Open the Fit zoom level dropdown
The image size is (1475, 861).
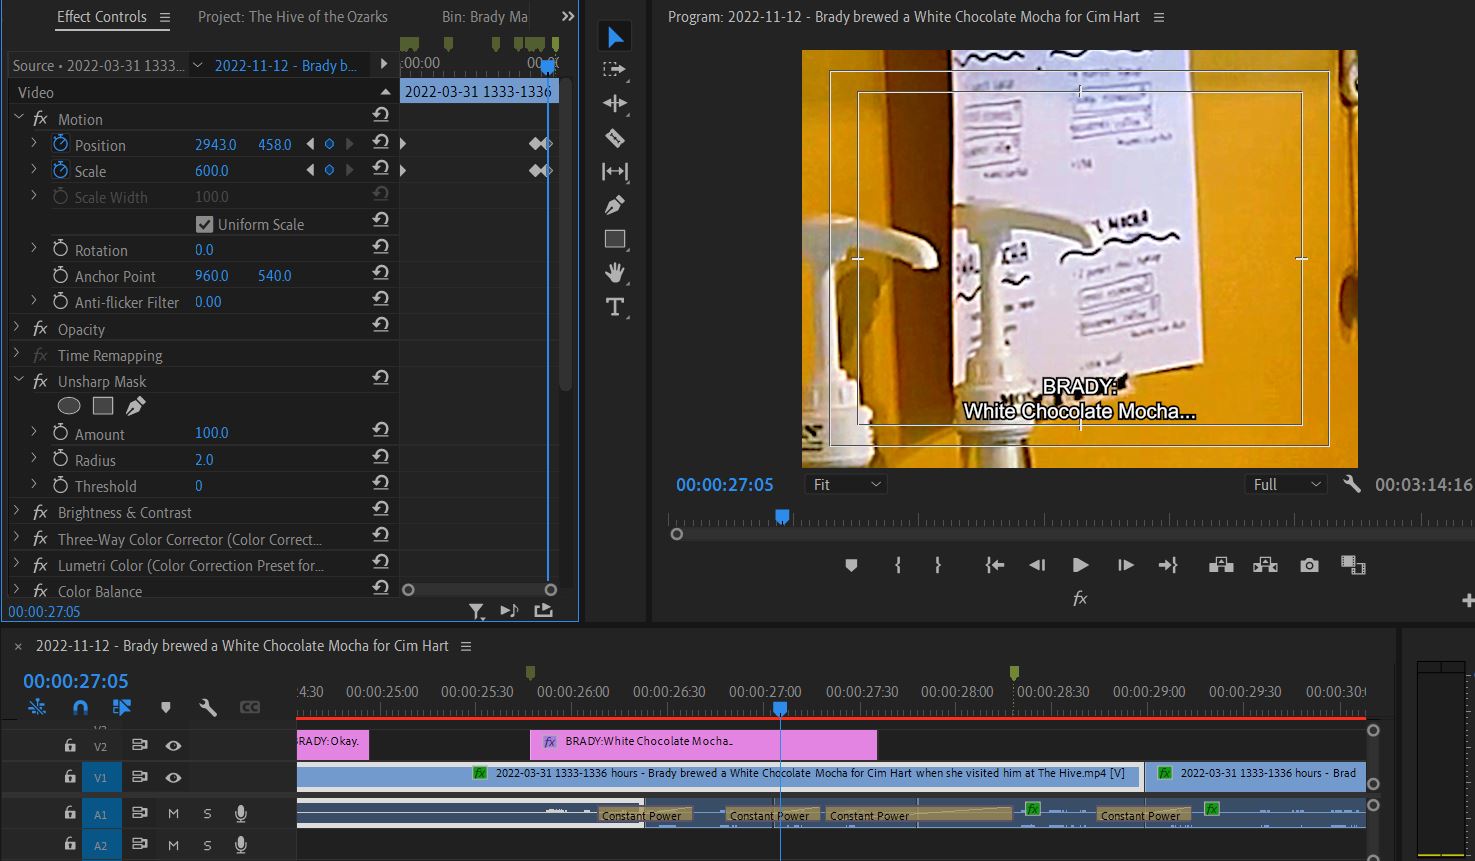[846, 484]
